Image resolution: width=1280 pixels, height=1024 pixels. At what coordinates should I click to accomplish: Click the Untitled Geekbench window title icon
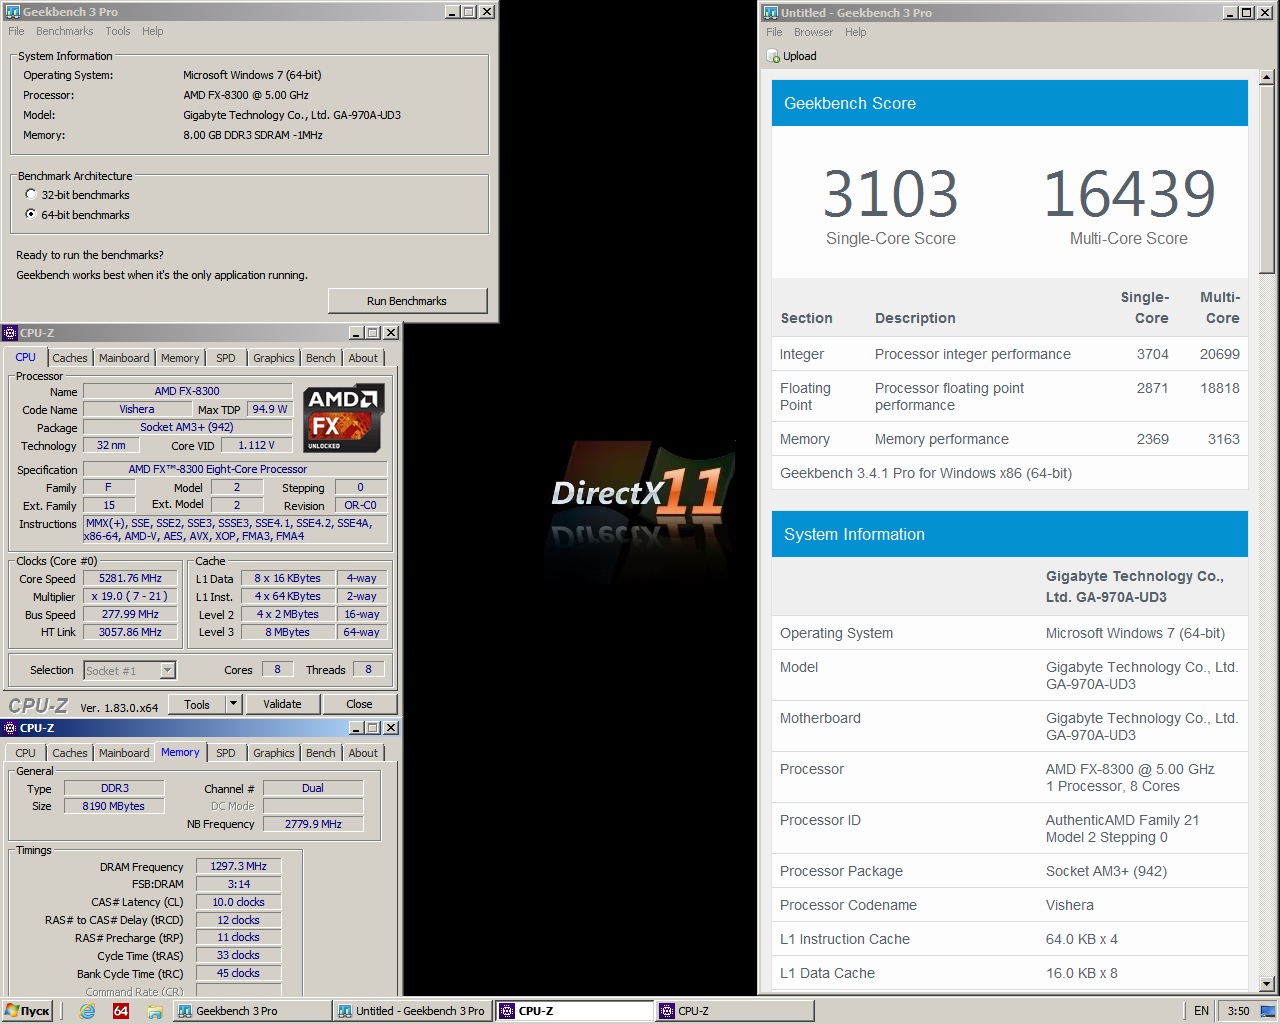(771, 13)
